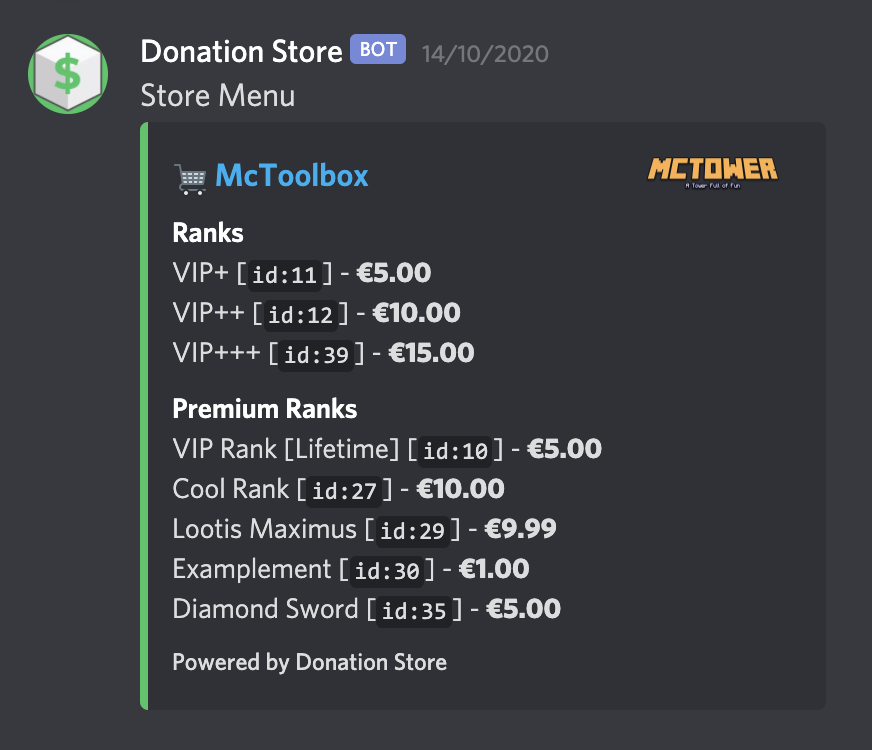Viewport: 872px width, 750px height.
Task: Click the id:29 code for Lootis Maximus
Action: coord(412,532)
